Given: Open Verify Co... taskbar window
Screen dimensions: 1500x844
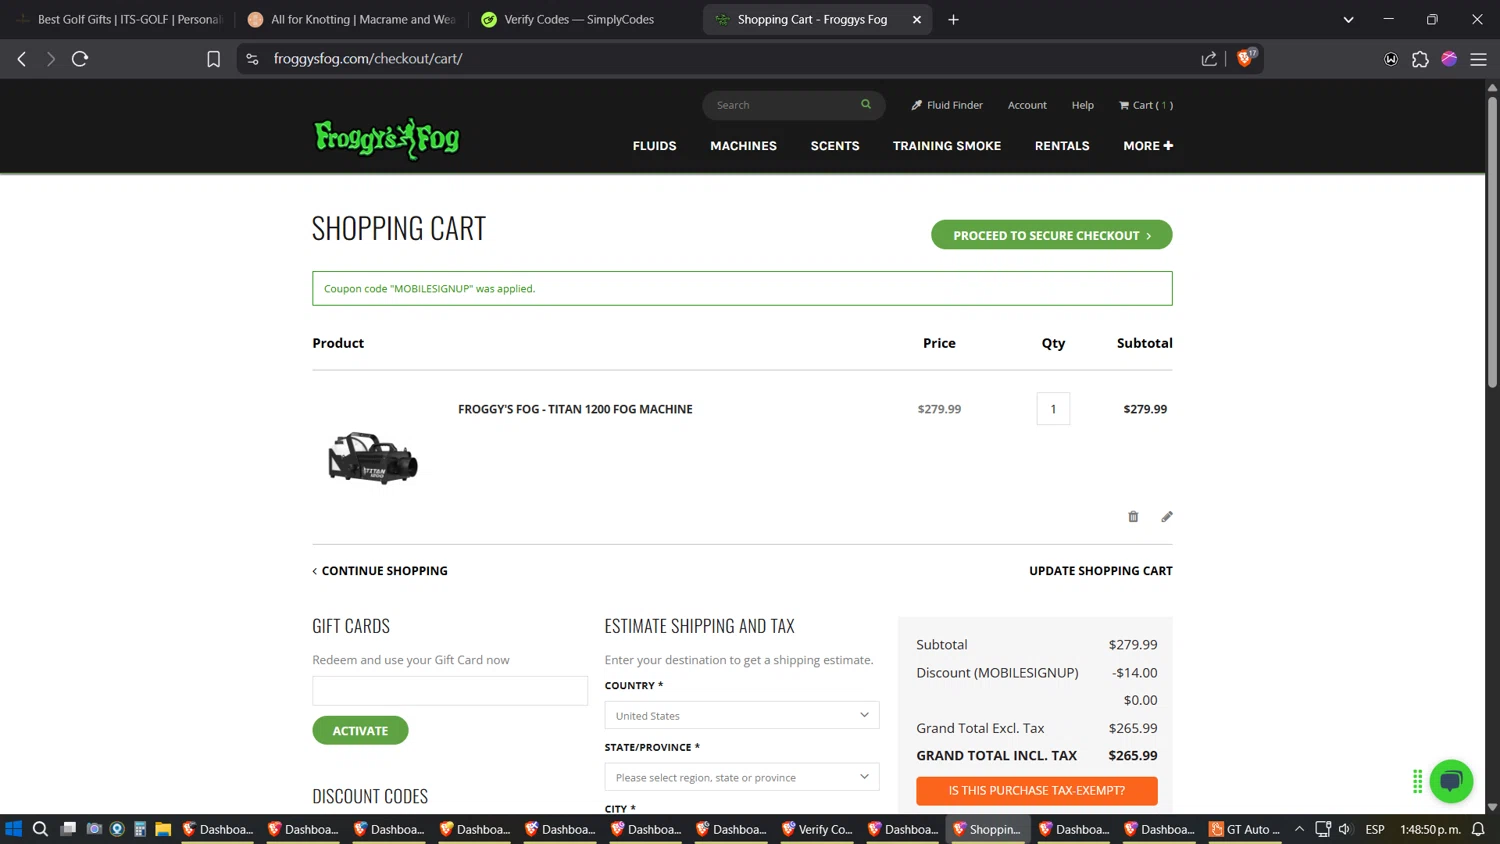Looking at the screenshot, I should [x=818, y=829].
